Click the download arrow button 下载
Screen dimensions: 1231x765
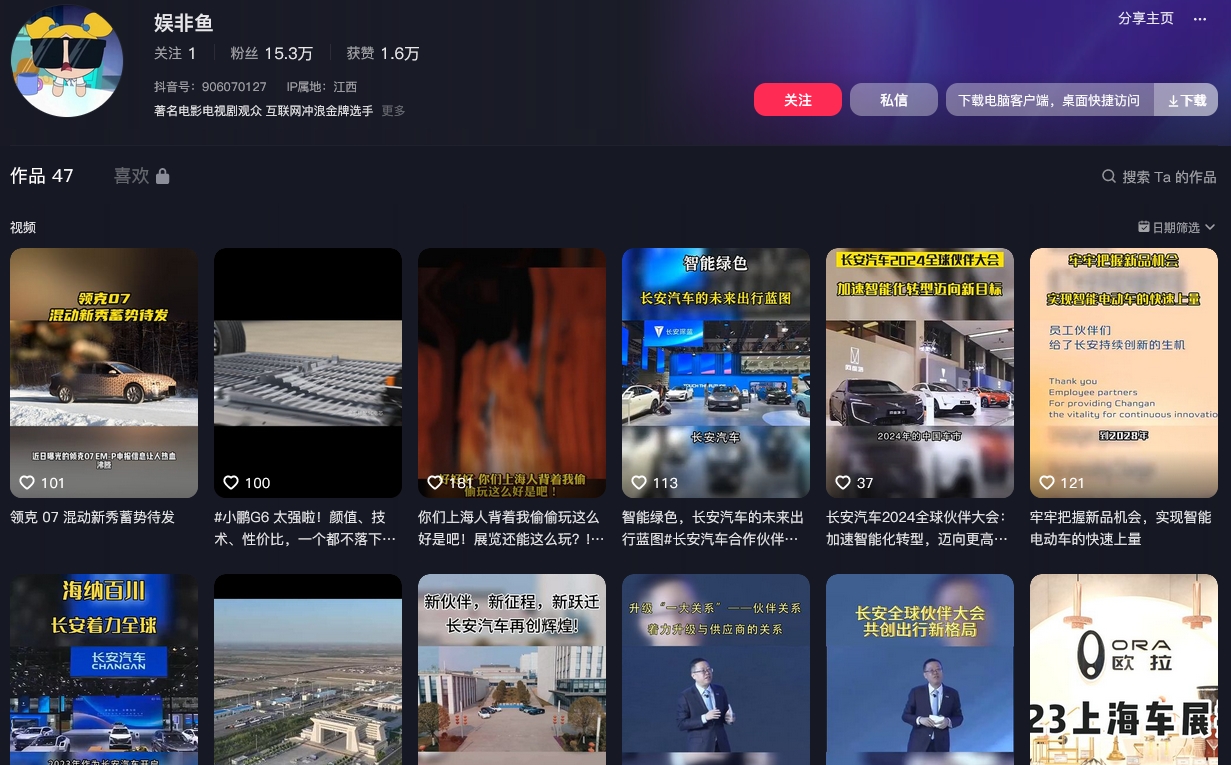tap(1187, 100)
